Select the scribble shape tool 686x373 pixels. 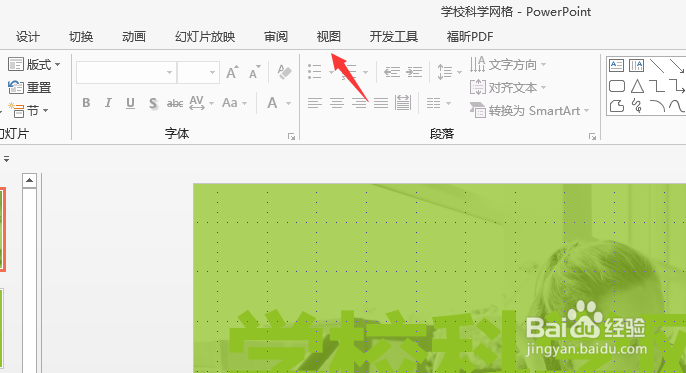pyautogui.click(x=637, y=106)
